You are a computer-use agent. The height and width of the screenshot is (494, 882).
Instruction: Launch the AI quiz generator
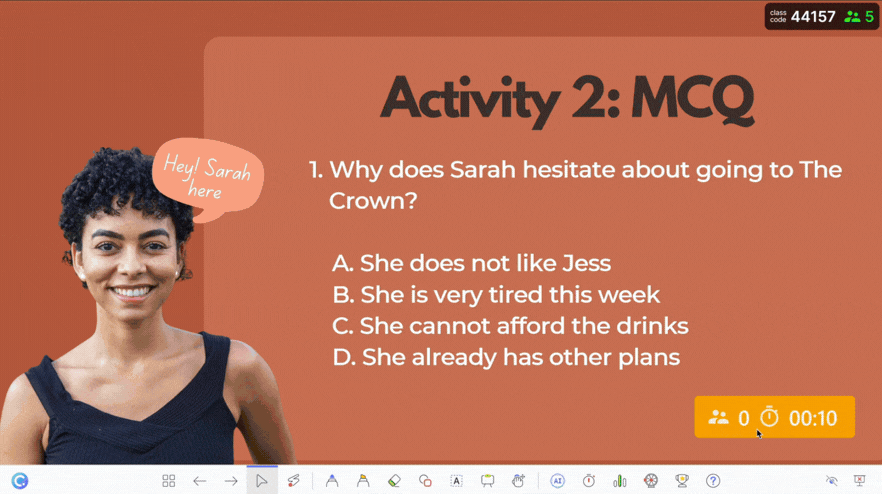coord(558,481)
